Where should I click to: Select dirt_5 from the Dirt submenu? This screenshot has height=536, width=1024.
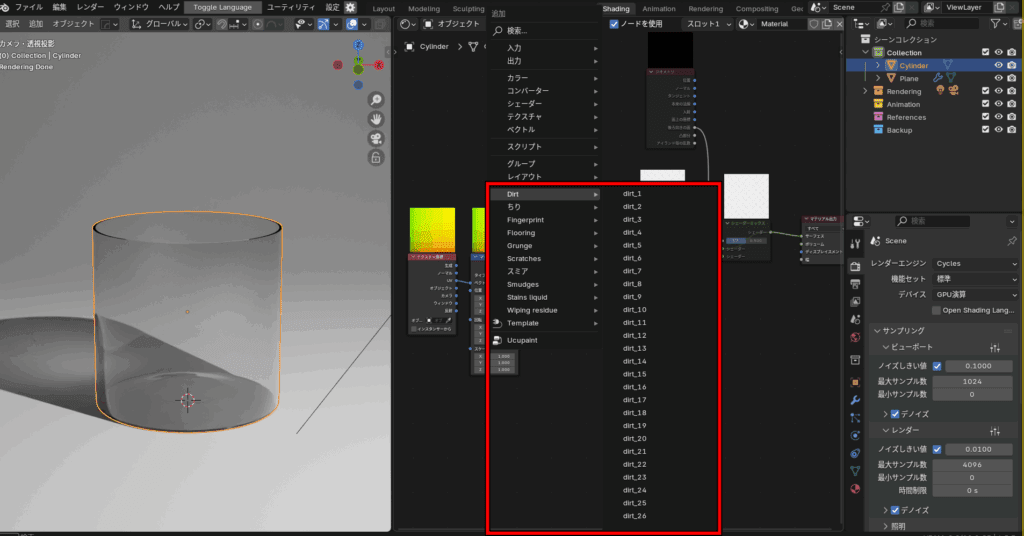tap(632, 245)
